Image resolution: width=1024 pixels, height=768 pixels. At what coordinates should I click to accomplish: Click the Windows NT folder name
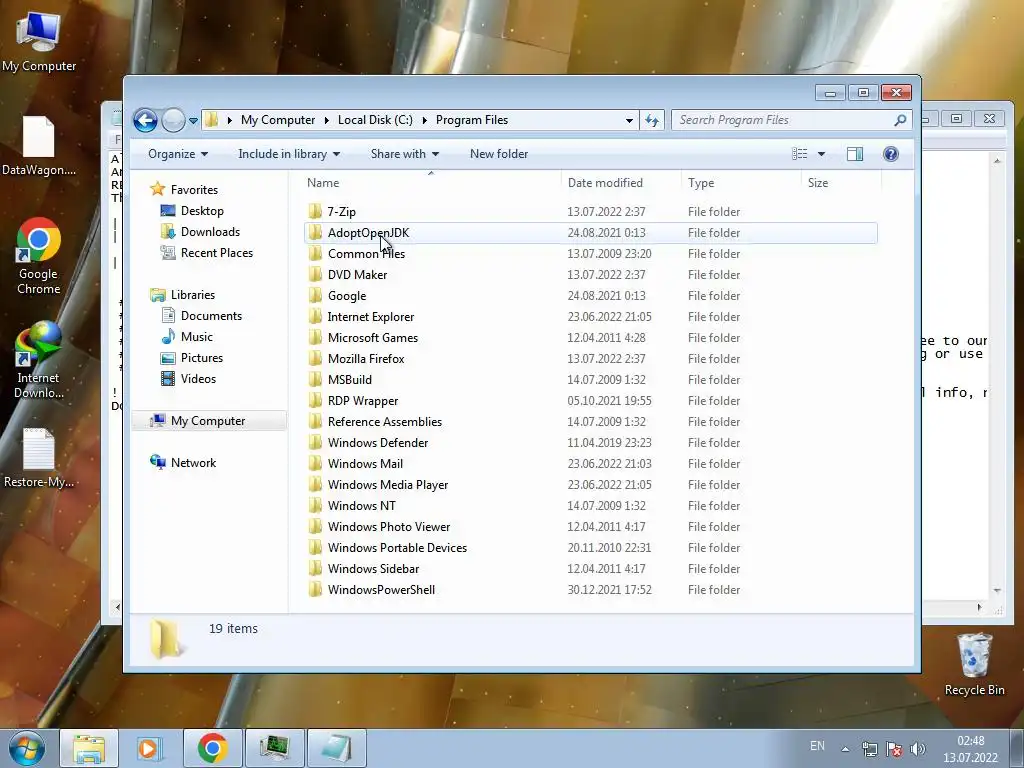tap(361, 505)
